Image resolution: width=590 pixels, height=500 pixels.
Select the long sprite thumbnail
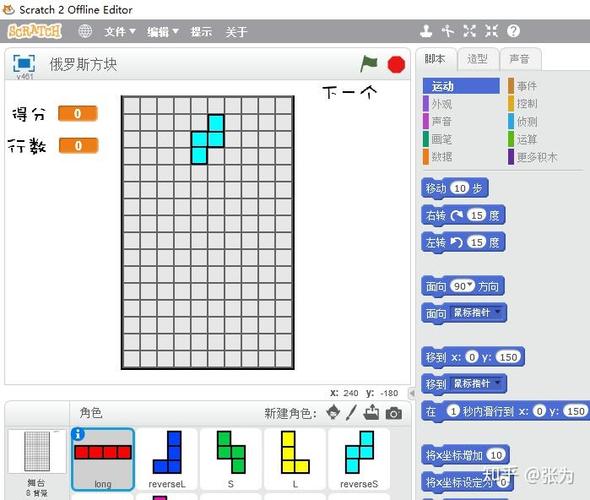coord(103,459)
